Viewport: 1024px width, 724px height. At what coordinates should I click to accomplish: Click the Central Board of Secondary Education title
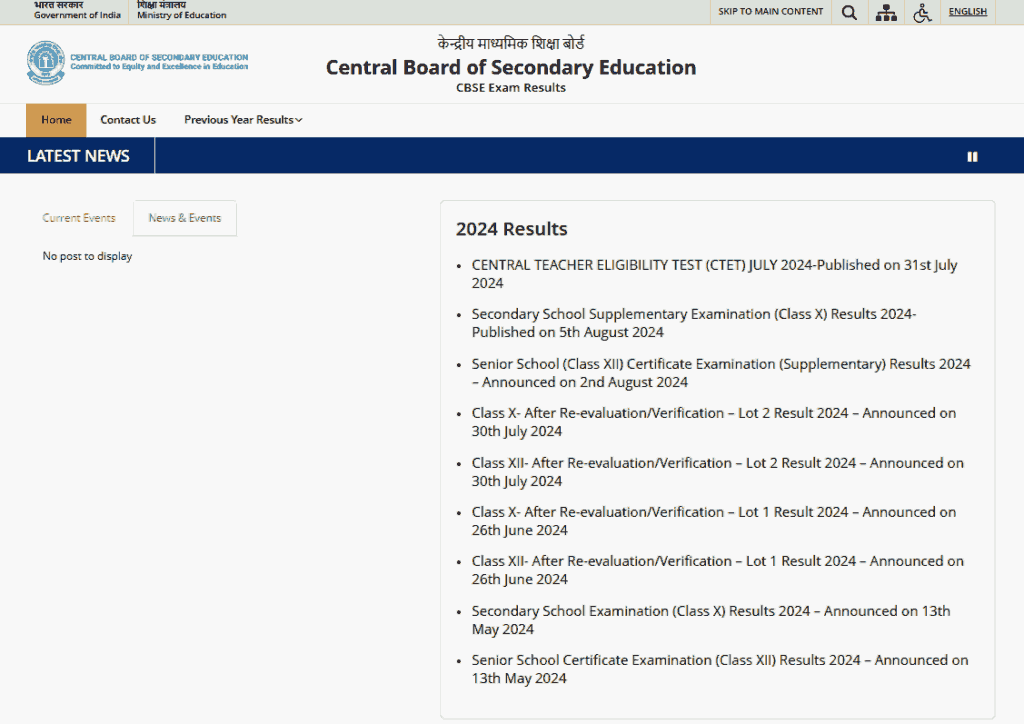coord(511,67)
